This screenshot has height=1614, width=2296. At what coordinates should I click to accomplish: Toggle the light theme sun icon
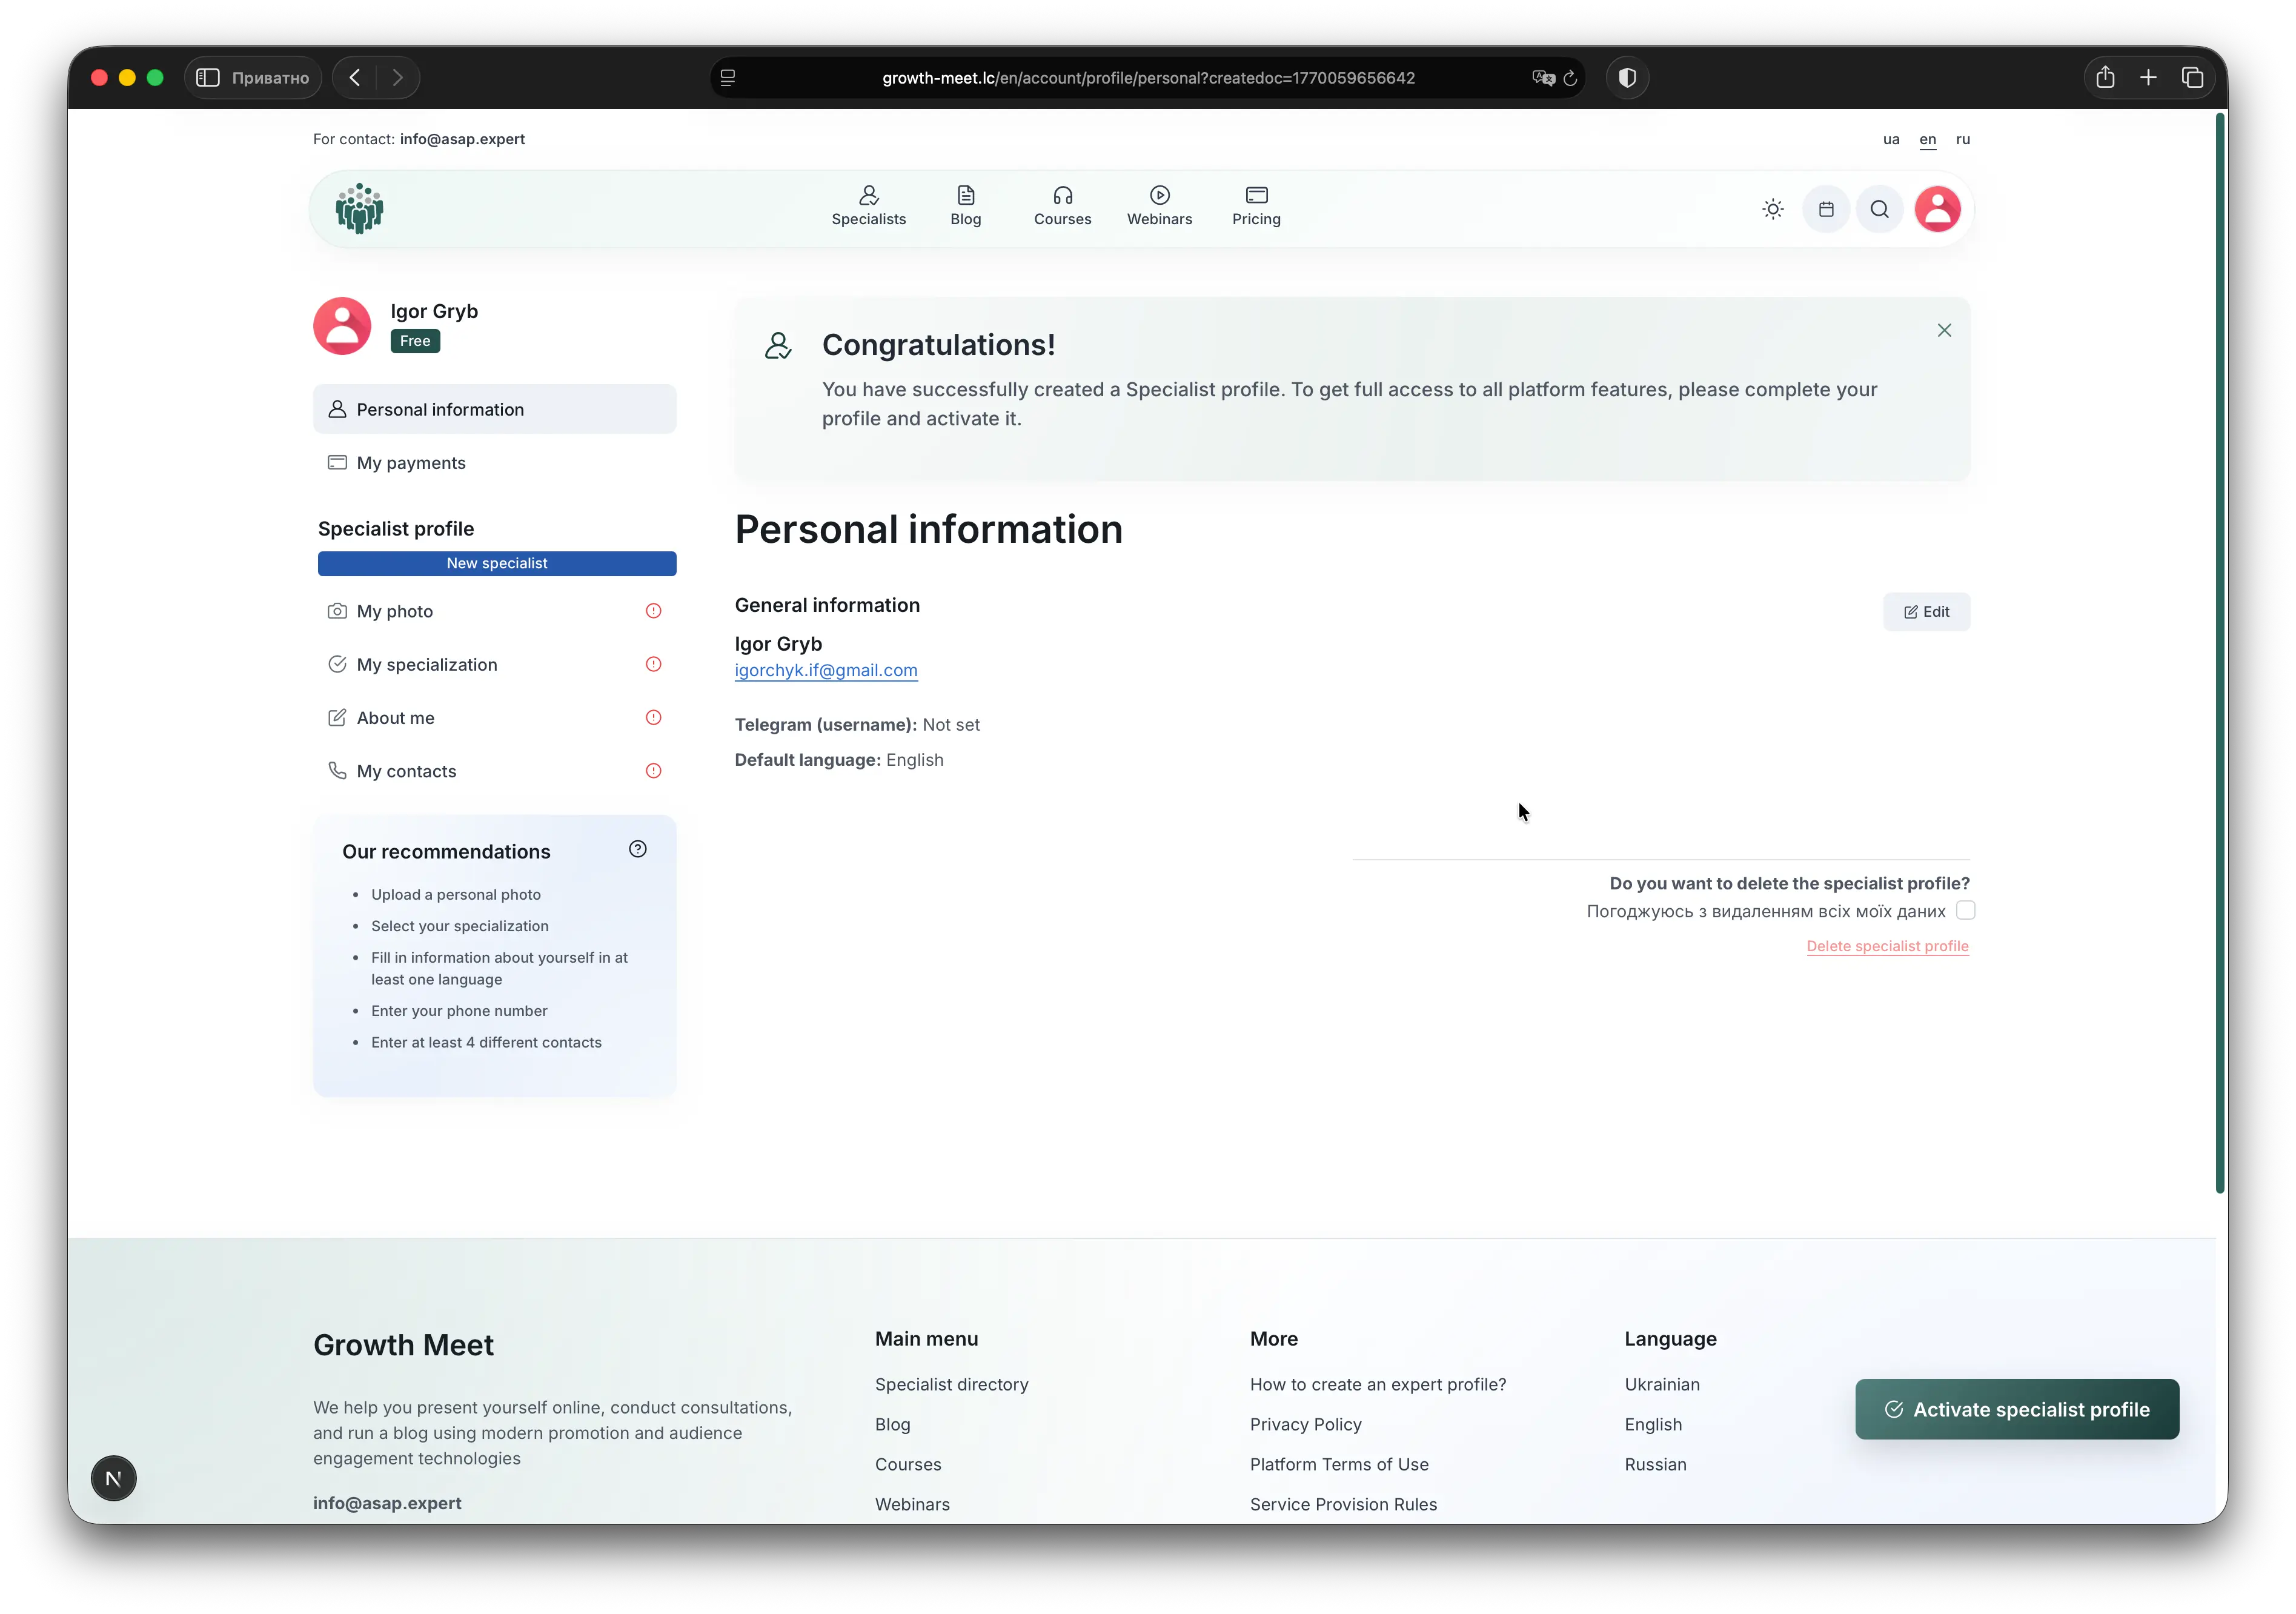[x=1772, y=209]
